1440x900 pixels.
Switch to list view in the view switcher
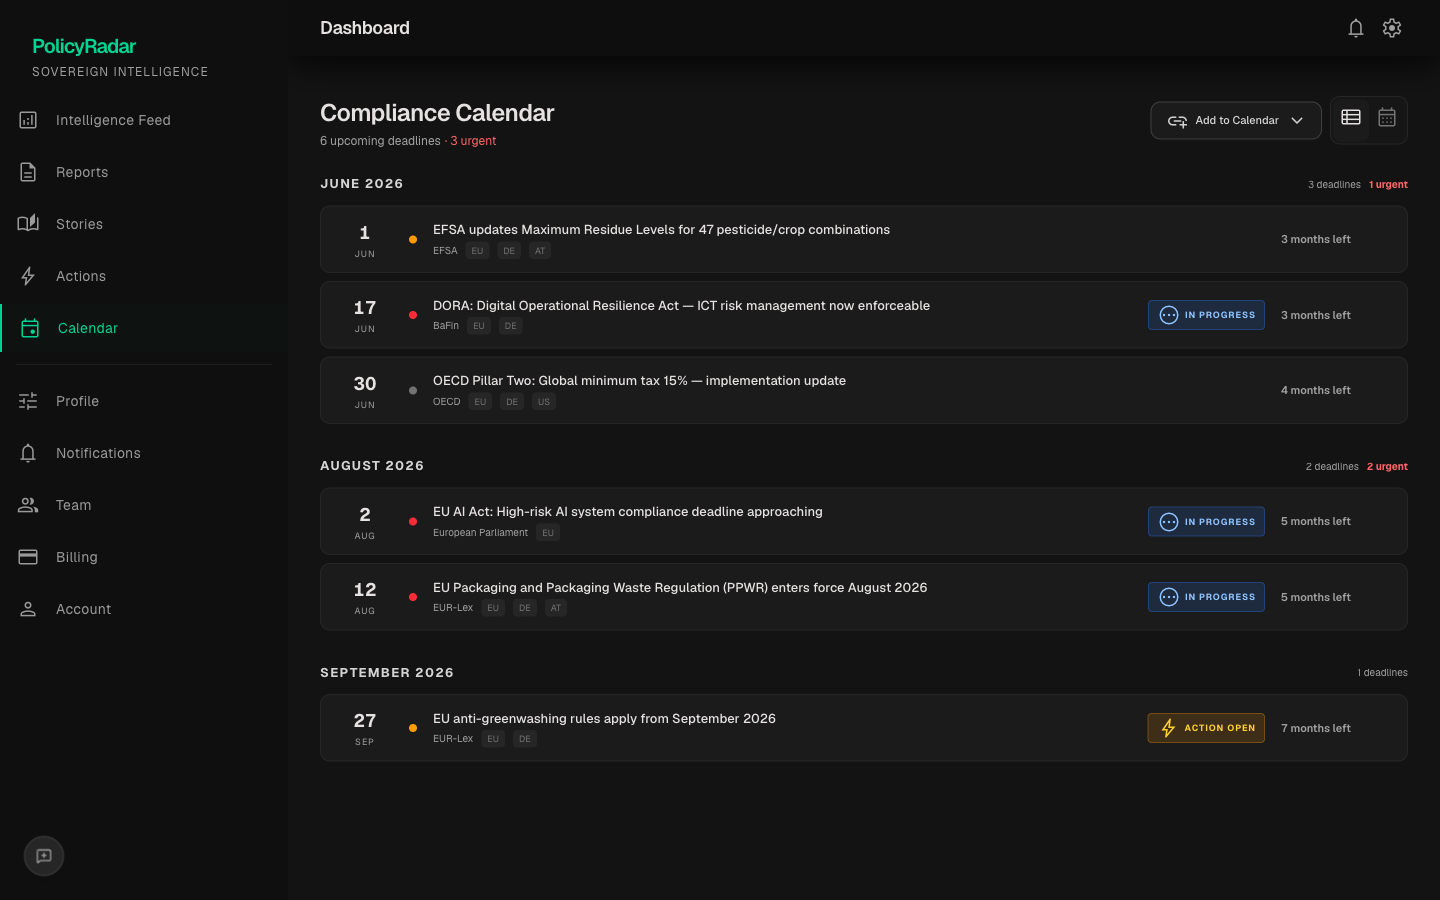[1351, 117]
